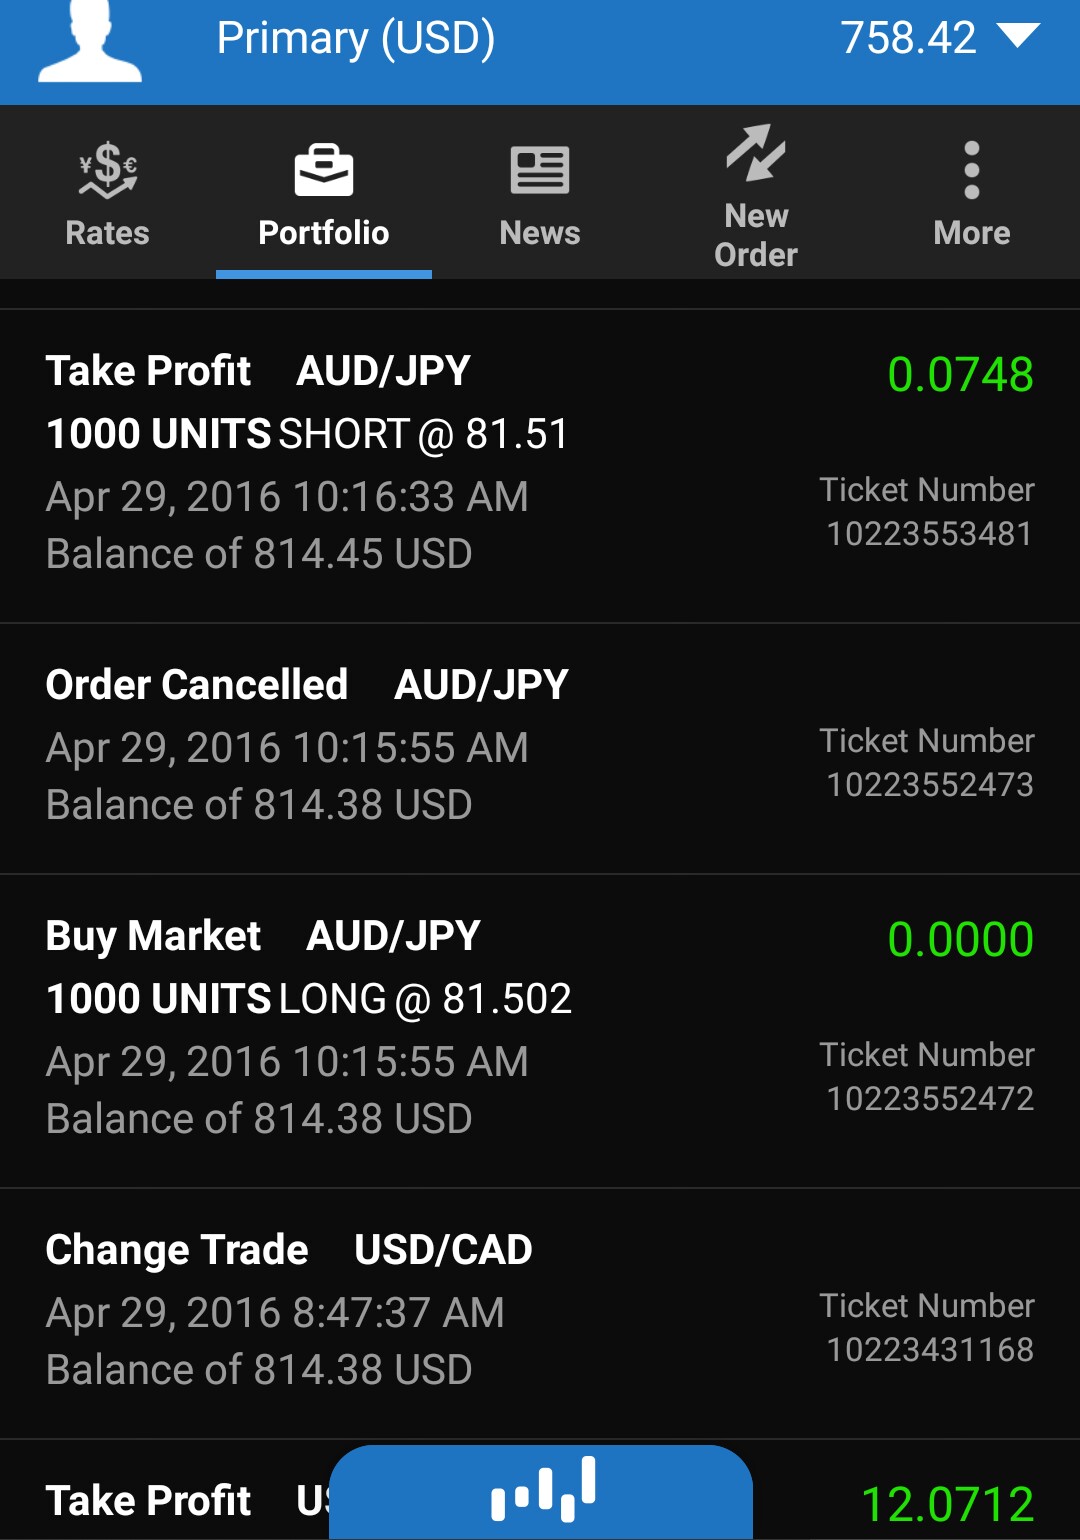Open the Rates currency icon

(108, 170)
